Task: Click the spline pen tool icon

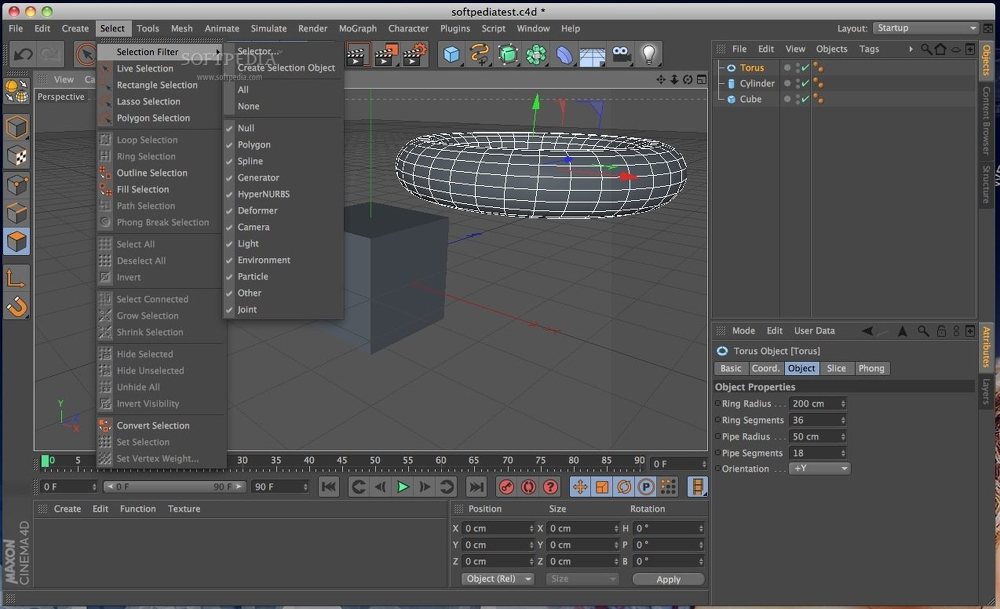Action: click(480, 55)
